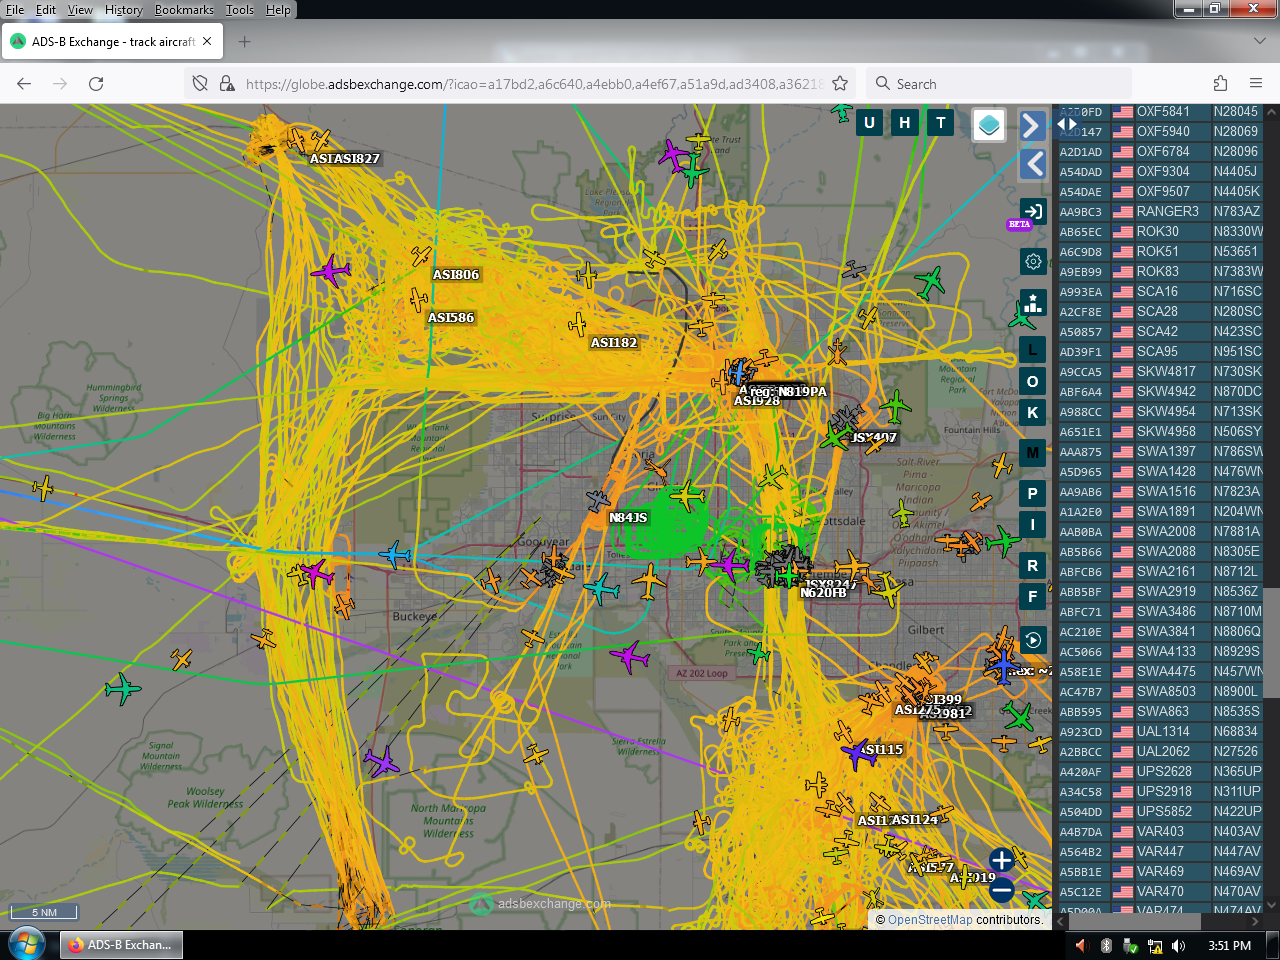The width and height of the screenshot is (1280, 960).
Task: Select the RANGER3 aircraft row
Action: tap(1161, 212)
